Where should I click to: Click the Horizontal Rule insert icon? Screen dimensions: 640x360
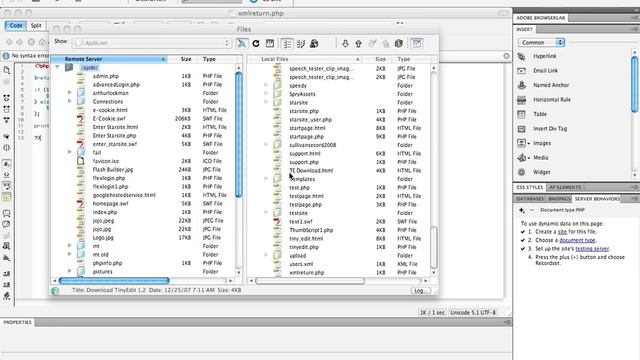click(521, 100)
